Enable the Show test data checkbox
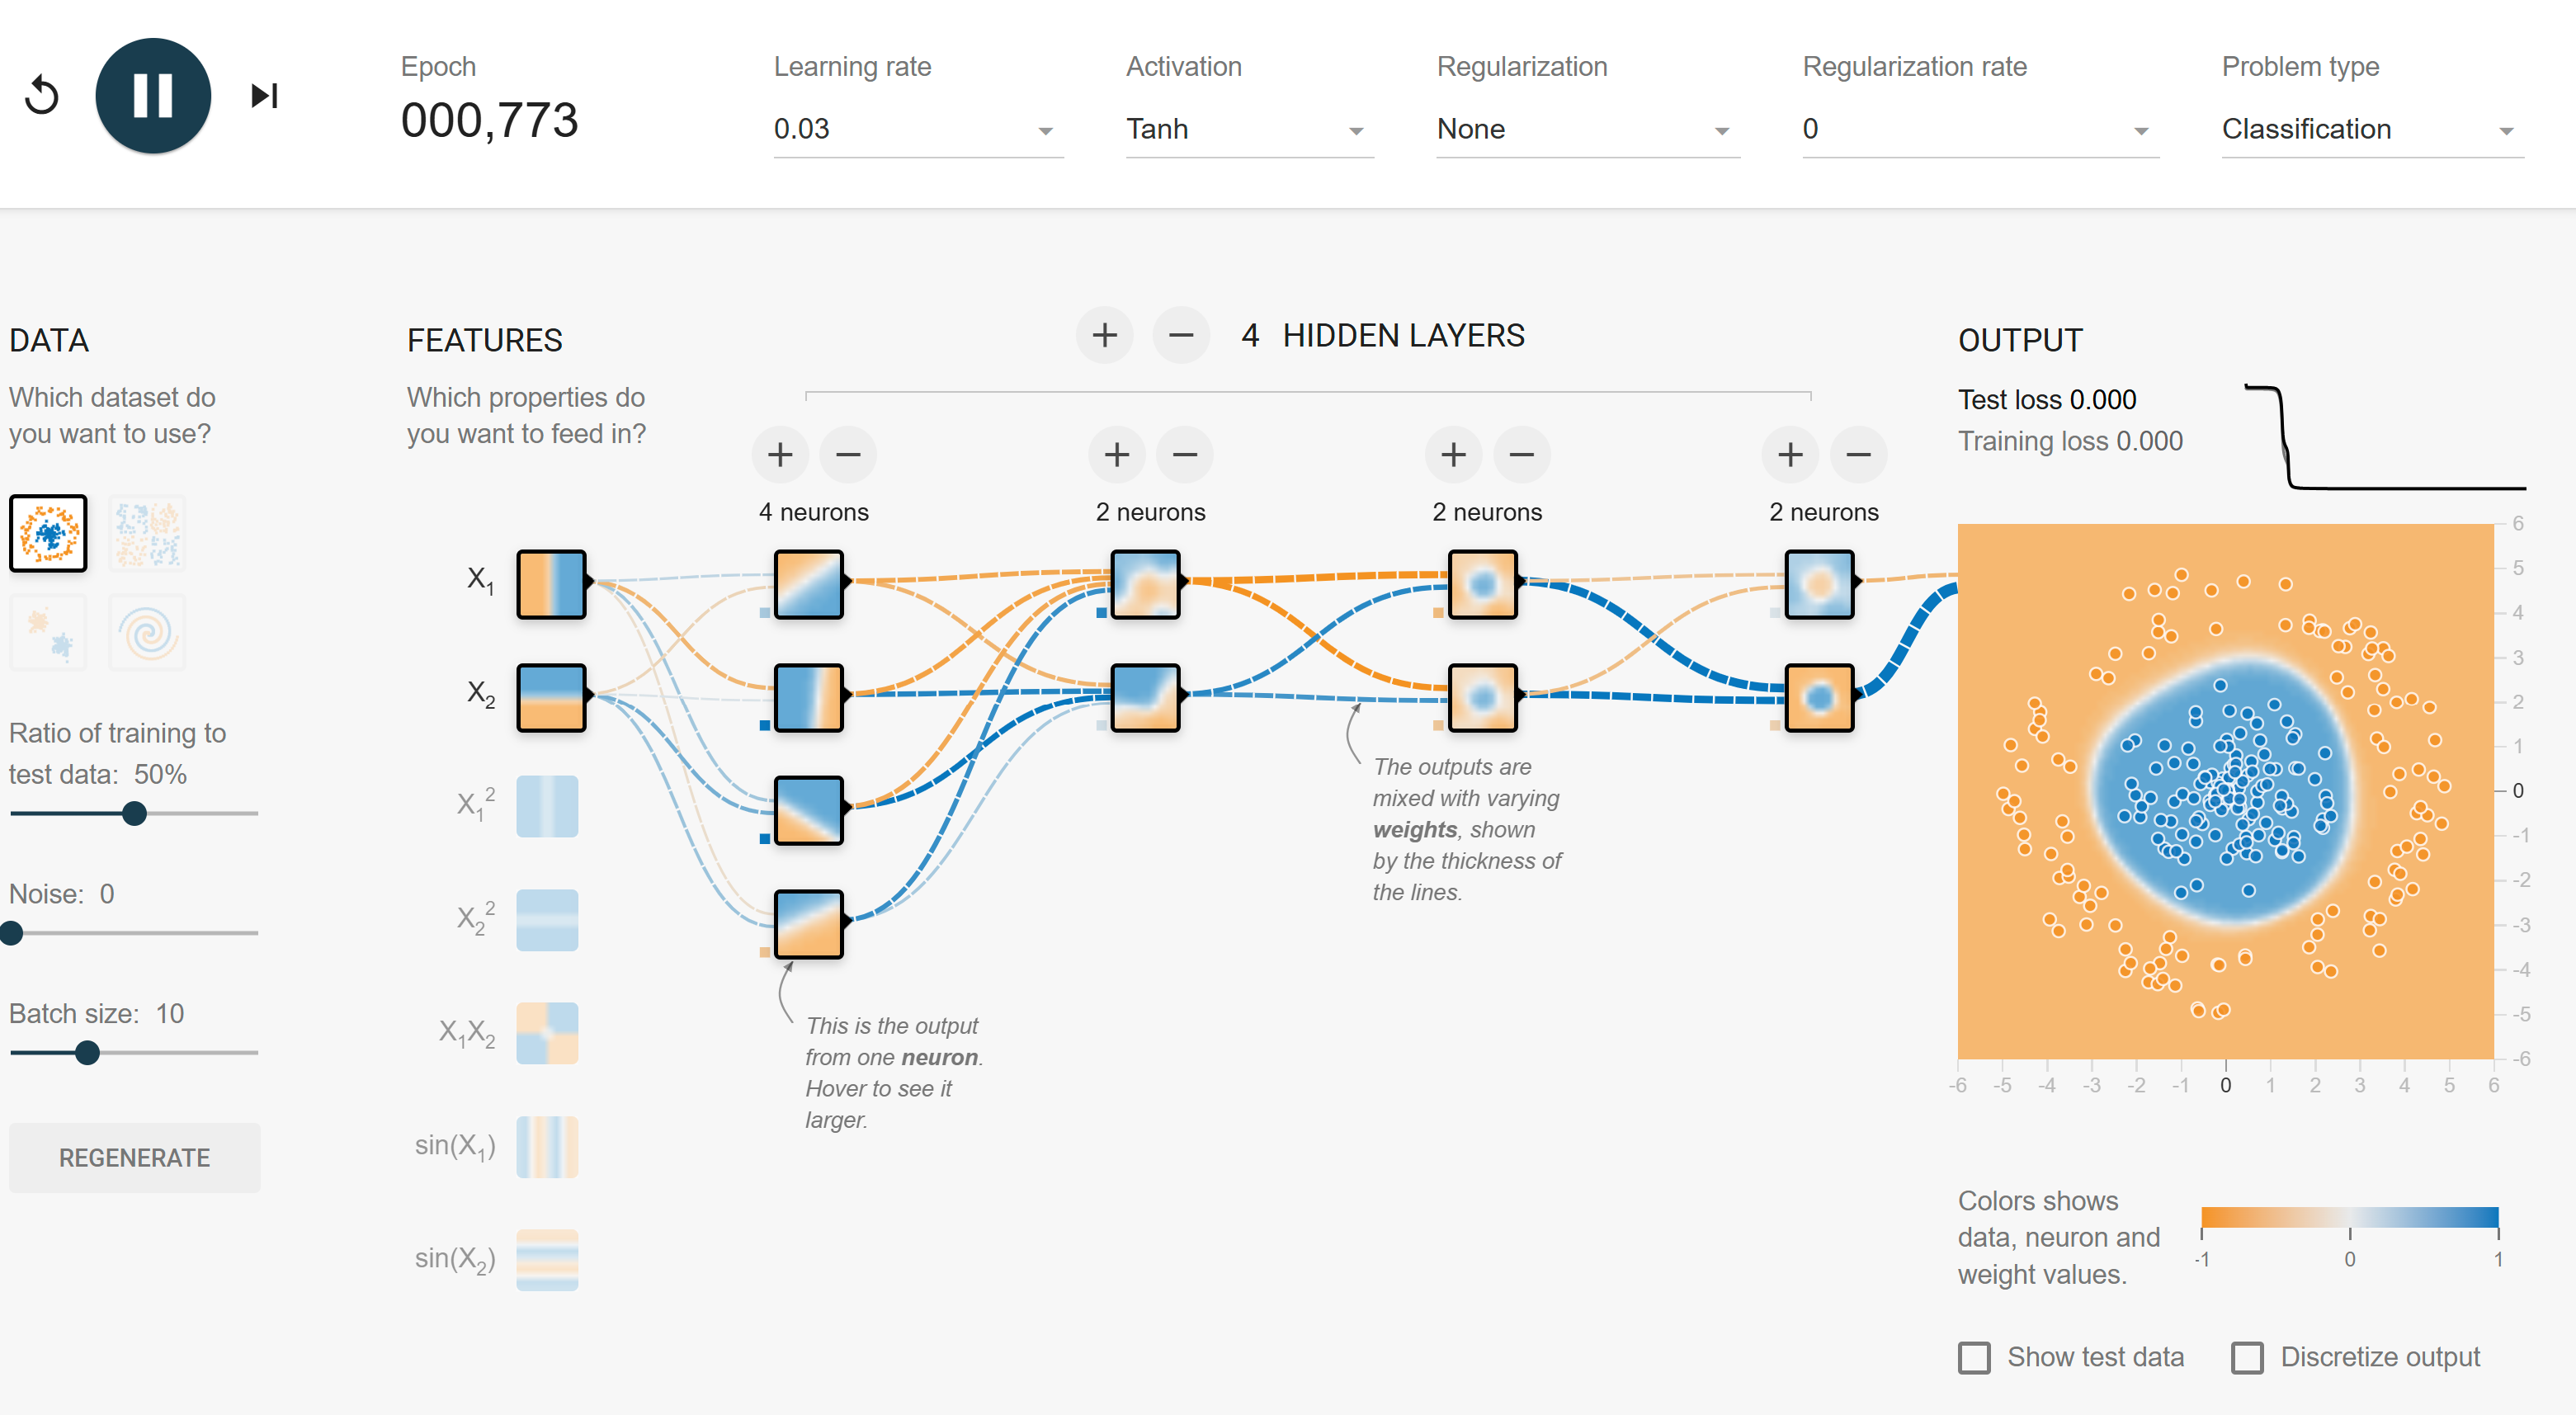Screen dimensions: 2576x1415 pyautogui.click(x=1974, y=1357)
